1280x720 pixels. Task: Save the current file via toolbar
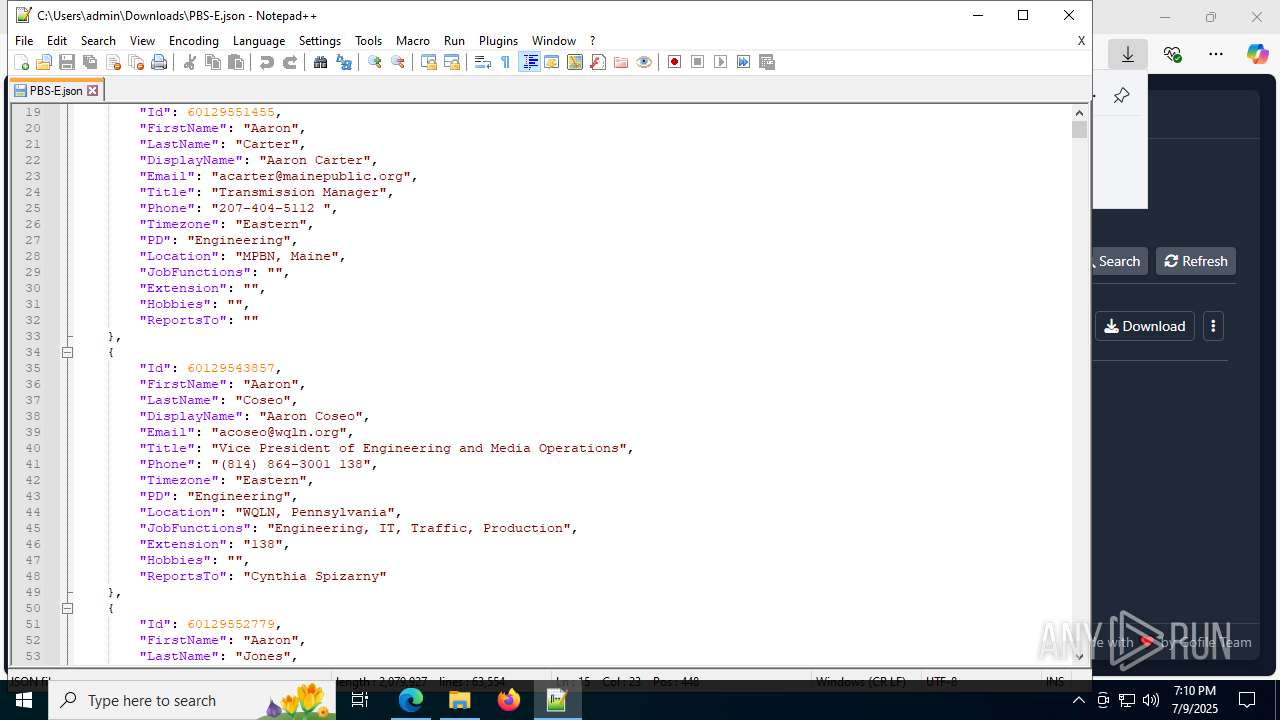pos(67,62)
